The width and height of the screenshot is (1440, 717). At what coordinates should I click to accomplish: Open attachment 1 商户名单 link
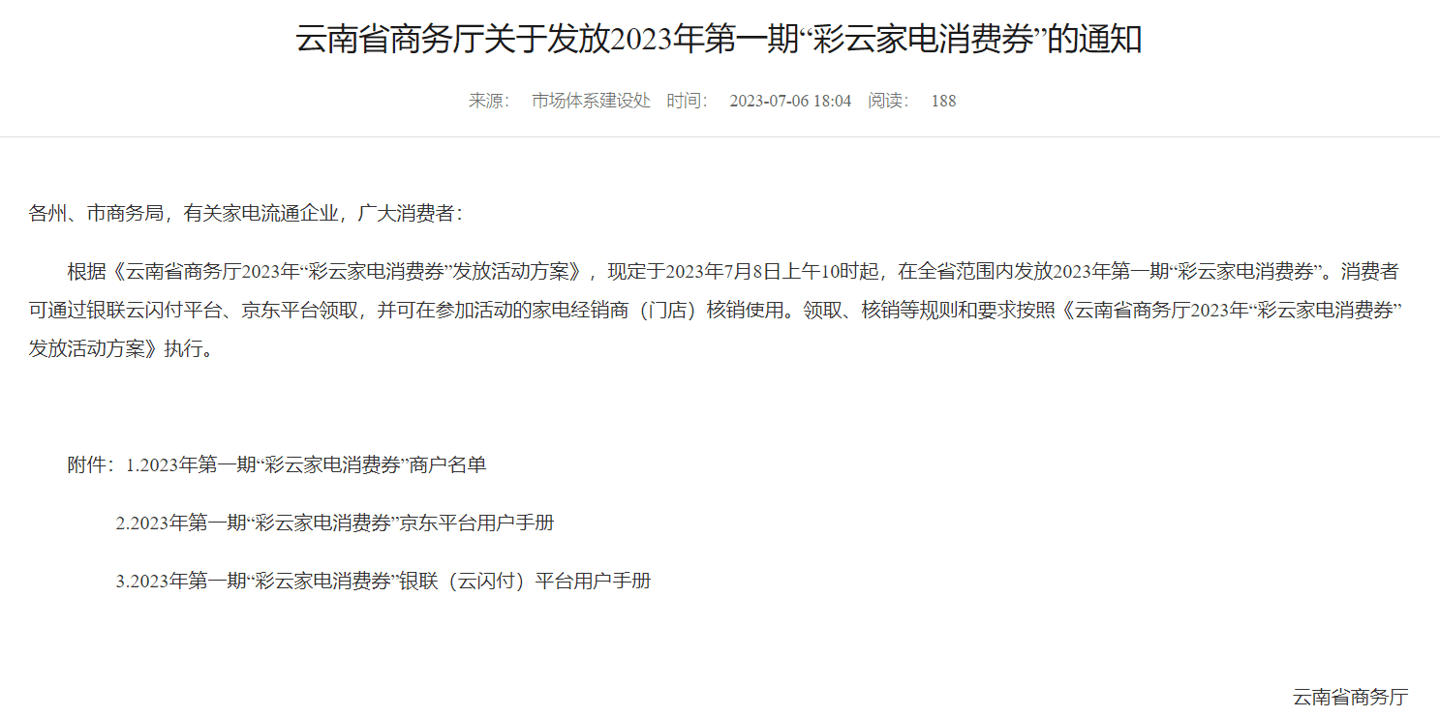pyautogui.click(x=306, y=465)
